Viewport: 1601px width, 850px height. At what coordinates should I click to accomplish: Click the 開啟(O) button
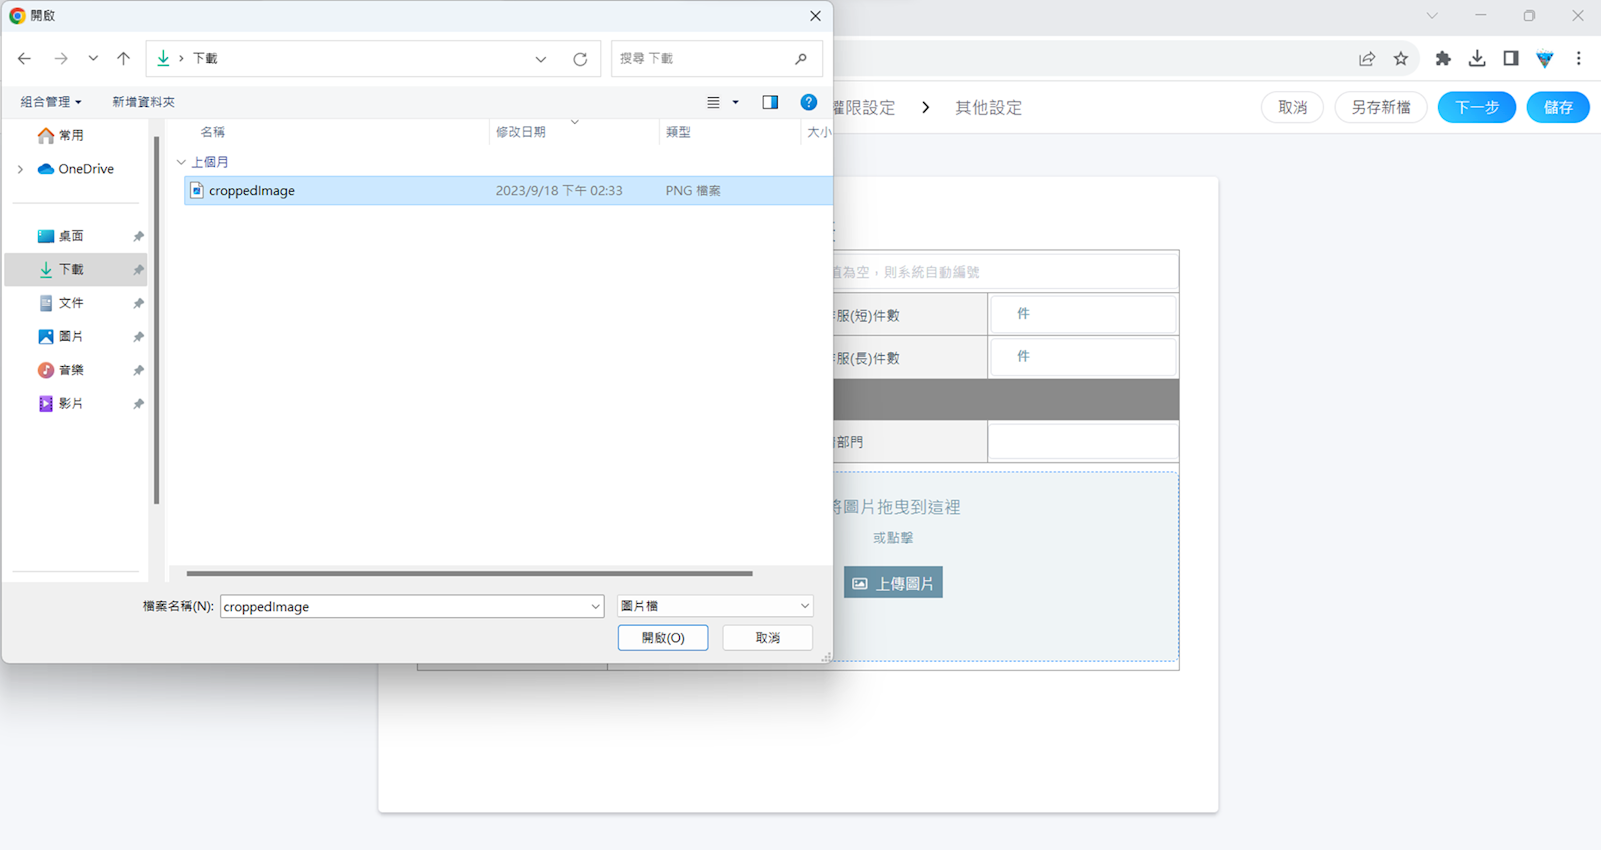coord(662,638)
